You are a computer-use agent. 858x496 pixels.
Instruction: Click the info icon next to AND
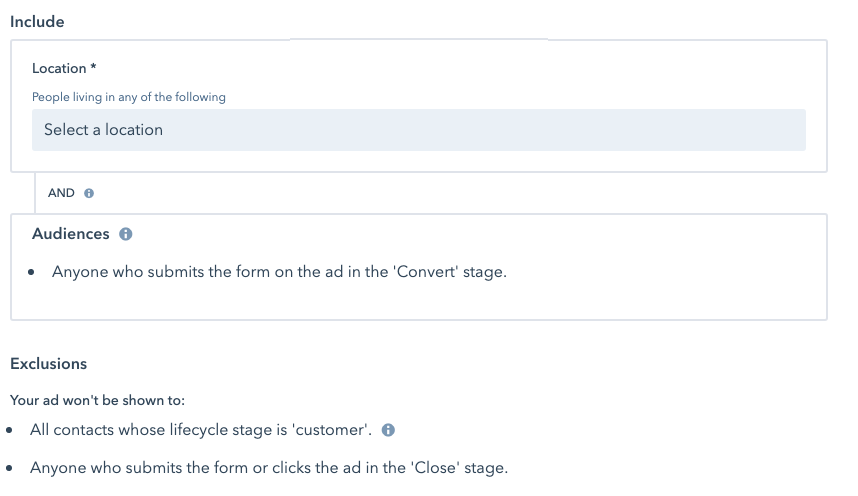click(89, 193)
